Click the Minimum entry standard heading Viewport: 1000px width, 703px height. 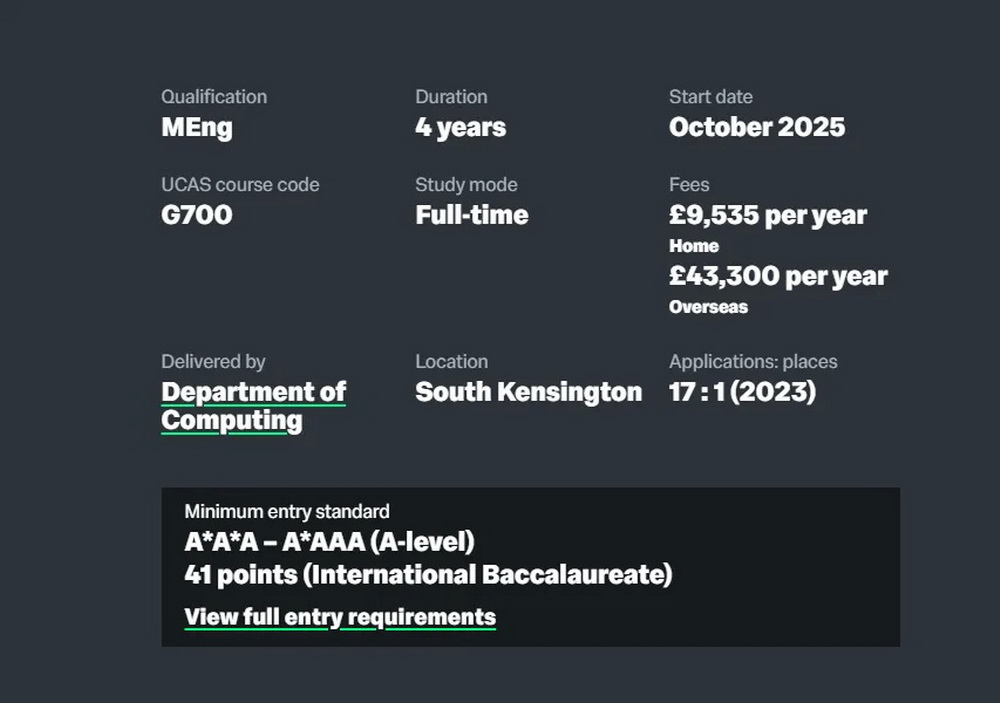click(x=287, y=512)
